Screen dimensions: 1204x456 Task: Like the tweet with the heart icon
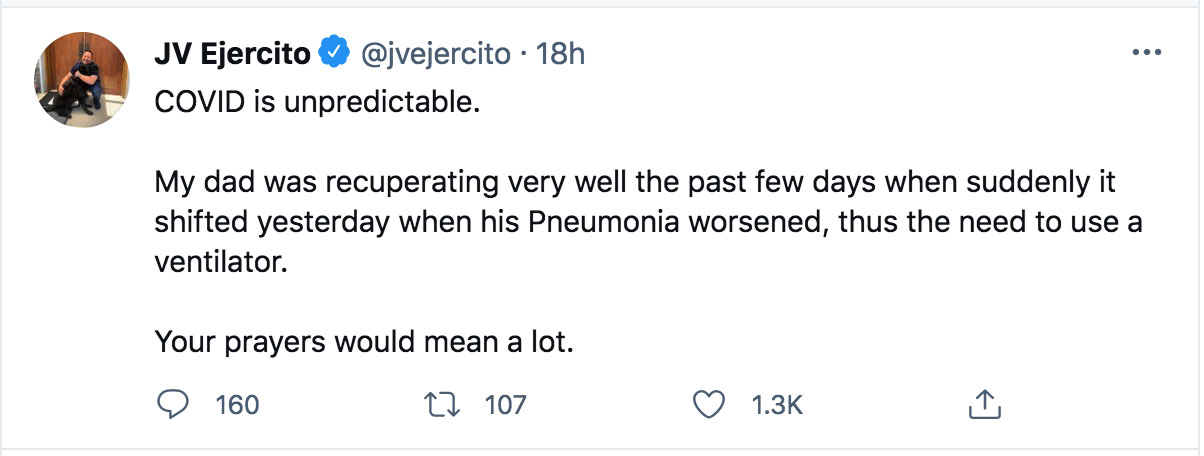(709, 405)
